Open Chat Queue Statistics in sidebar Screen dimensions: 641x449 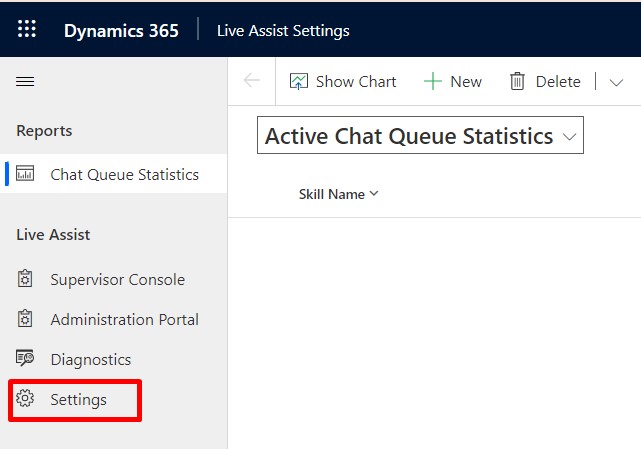(x=114, y=174)
